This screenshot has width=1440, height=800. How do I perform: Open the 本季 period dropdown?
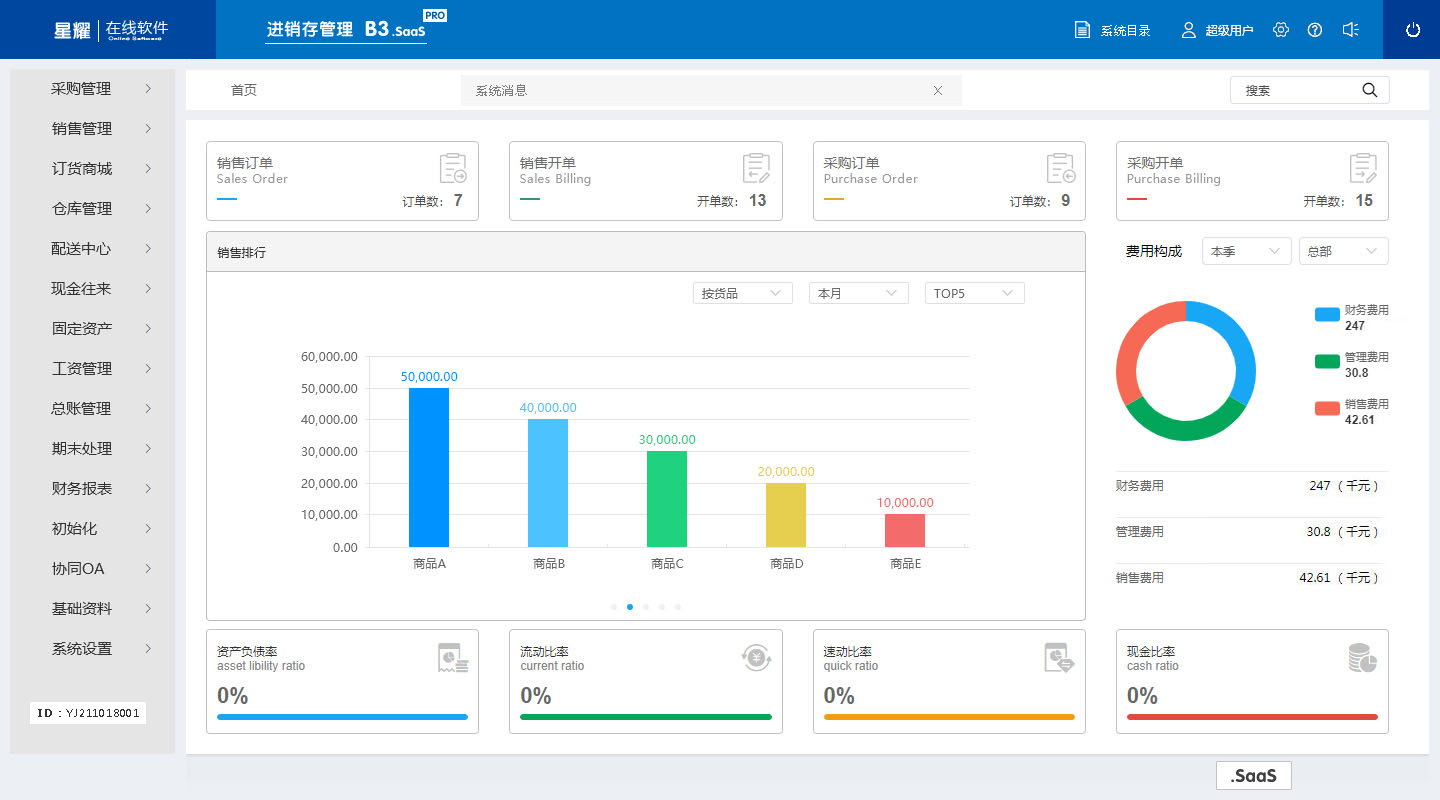point(1246,252)
